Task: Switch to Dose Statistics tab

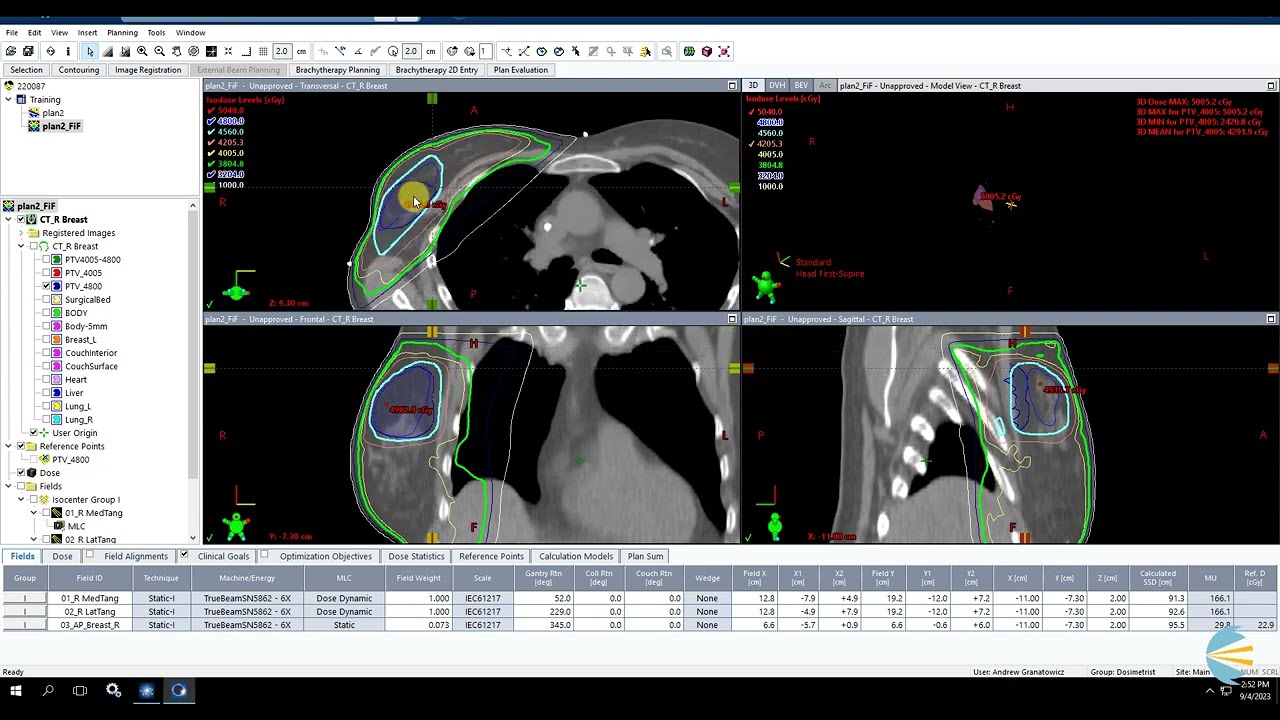Action: click(x=416, y=556)
